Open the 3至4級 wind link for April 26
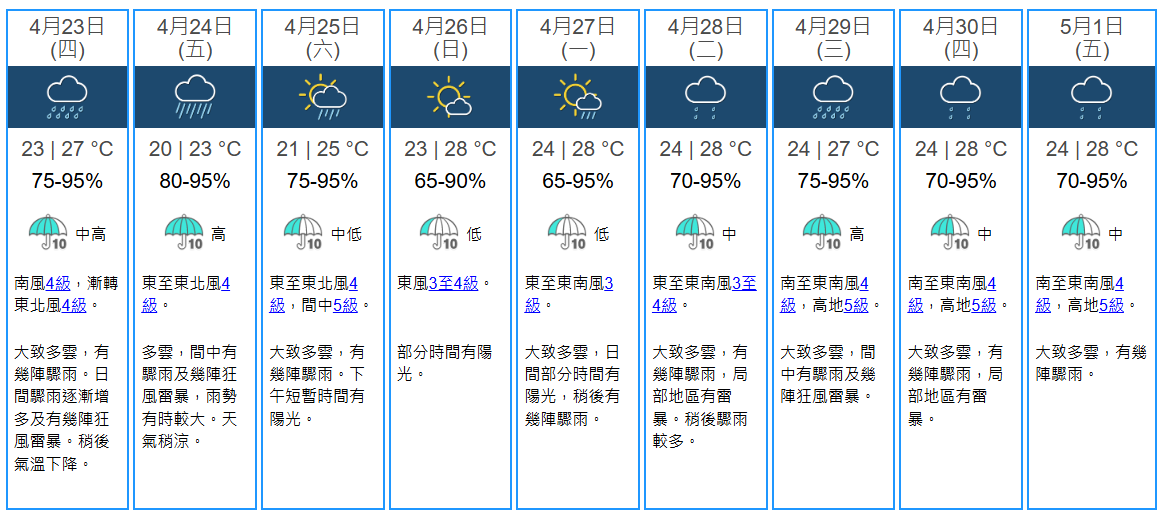 coord(454,284)
